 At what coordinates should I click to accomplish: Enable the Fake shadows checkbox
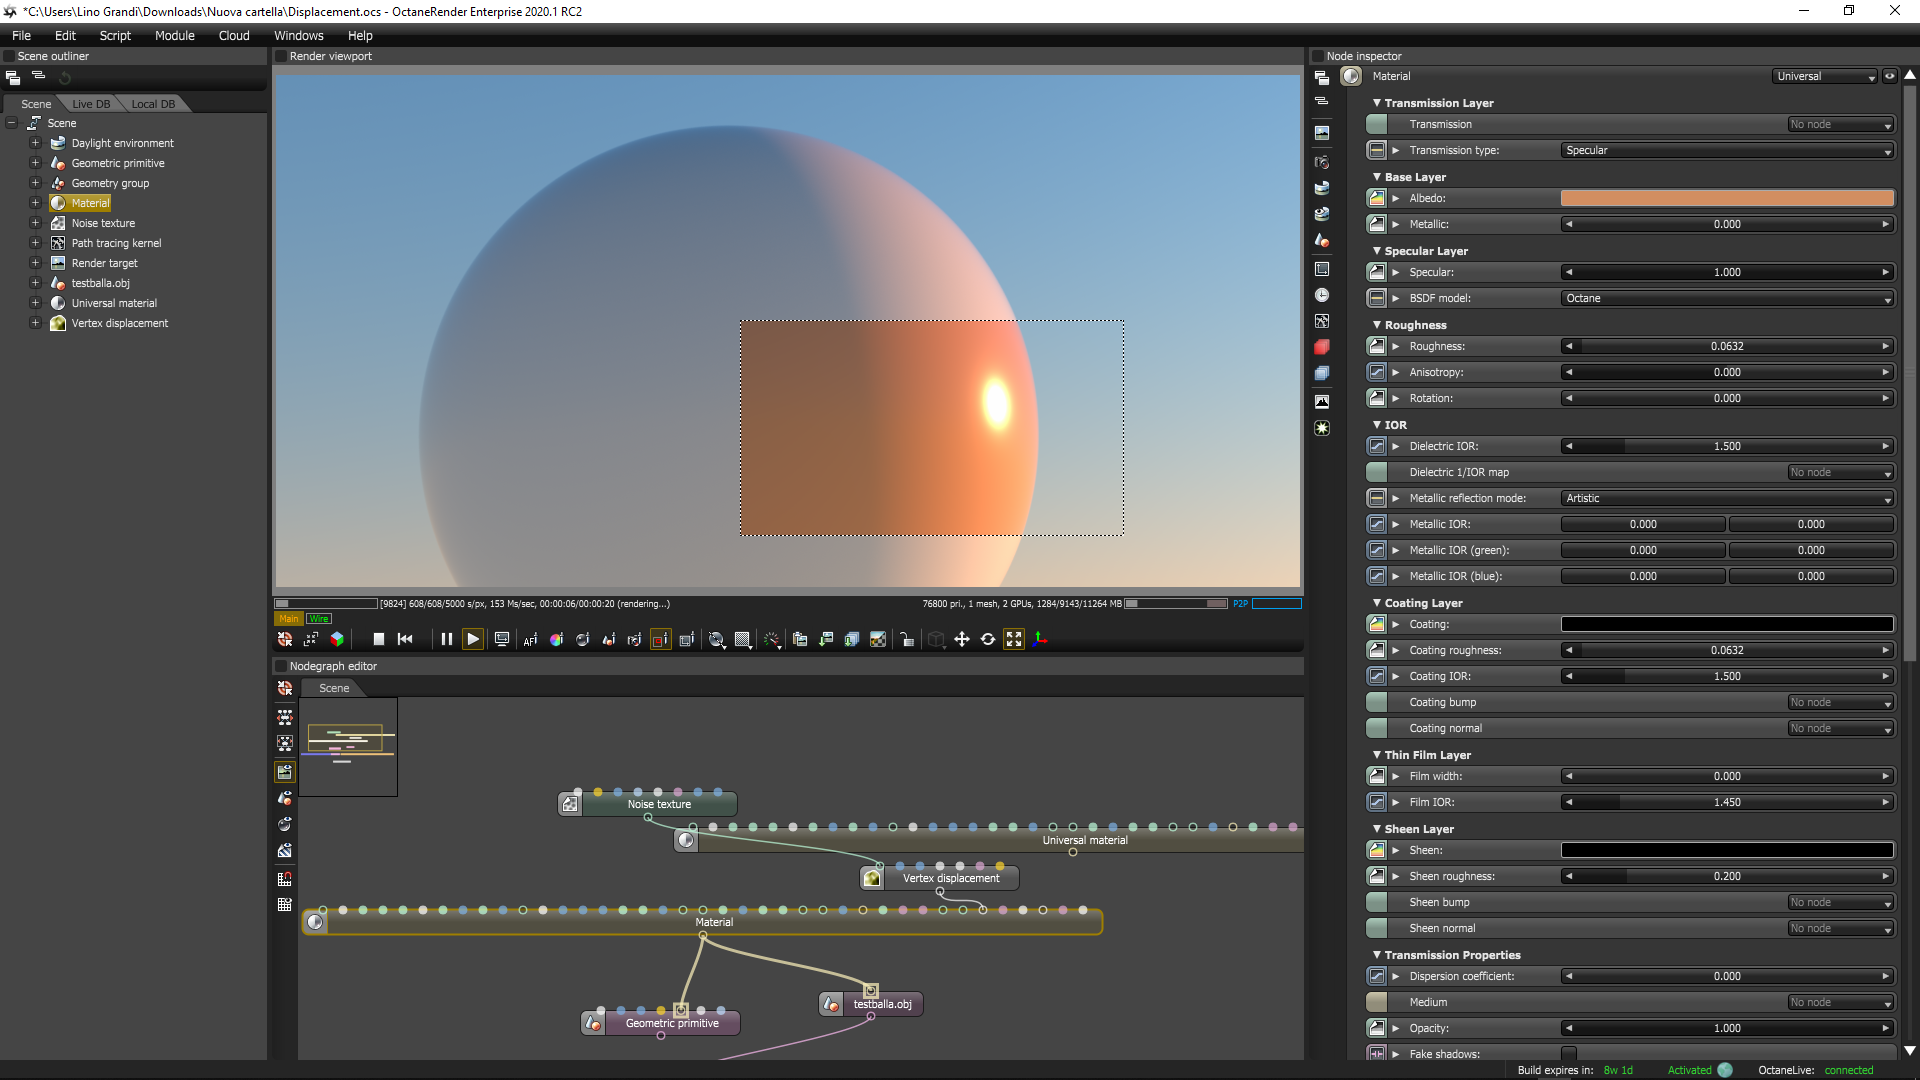click(x=1569, y=1053)
